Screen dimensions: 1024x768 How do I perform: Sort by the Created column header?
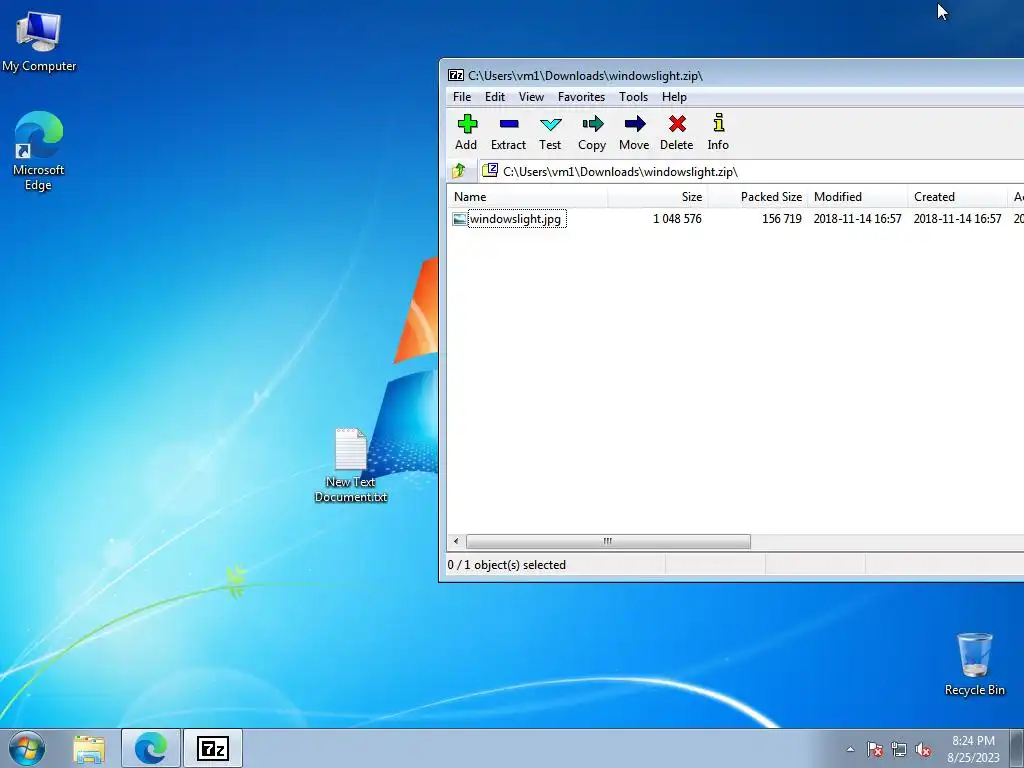coord(957,197)
